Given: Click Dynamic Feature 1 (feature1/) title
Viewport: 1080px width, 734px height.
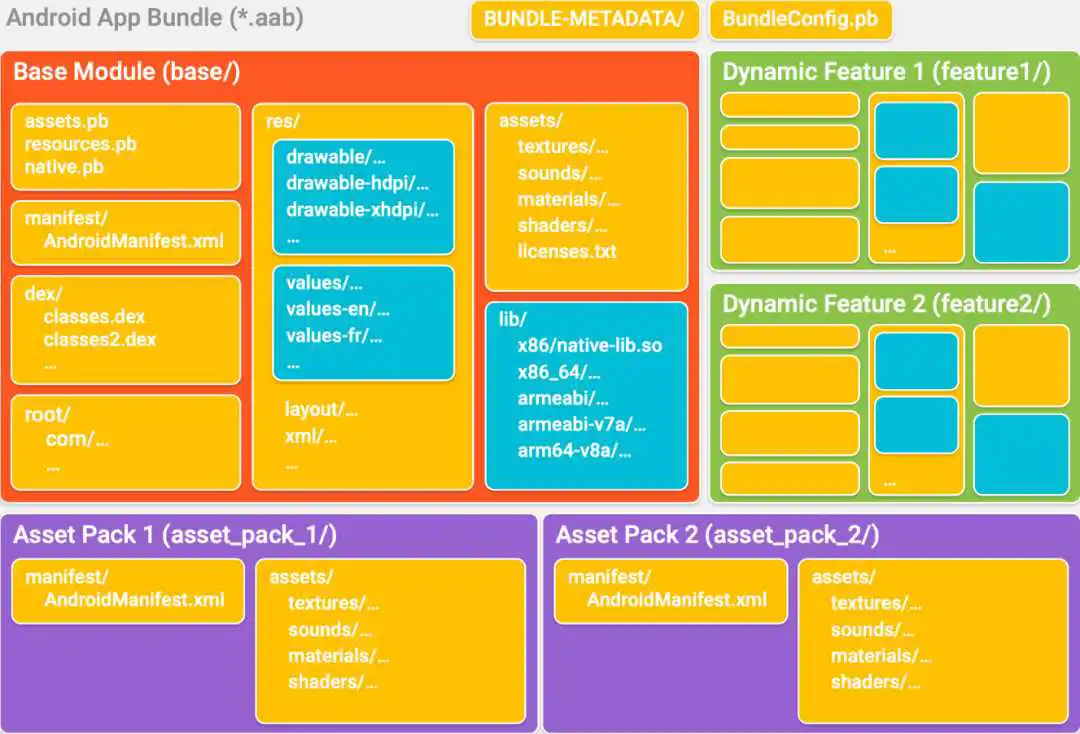Looking at the screenshot, I should point(886,72).
